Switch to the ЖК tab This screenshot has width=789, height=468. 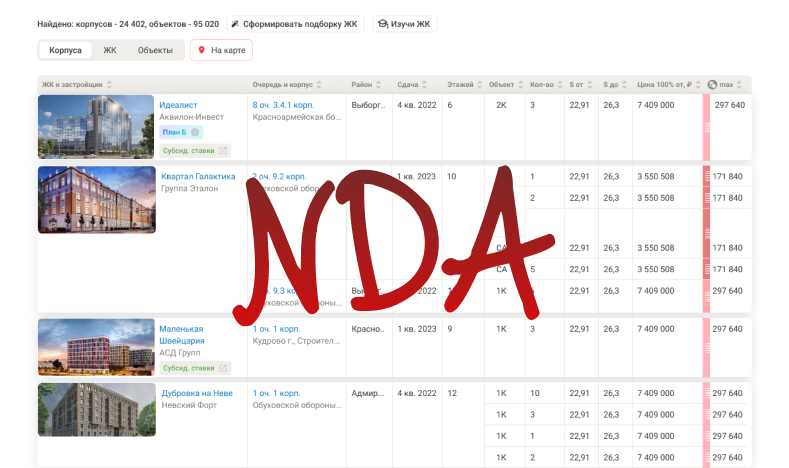click(x=110, y=50)
